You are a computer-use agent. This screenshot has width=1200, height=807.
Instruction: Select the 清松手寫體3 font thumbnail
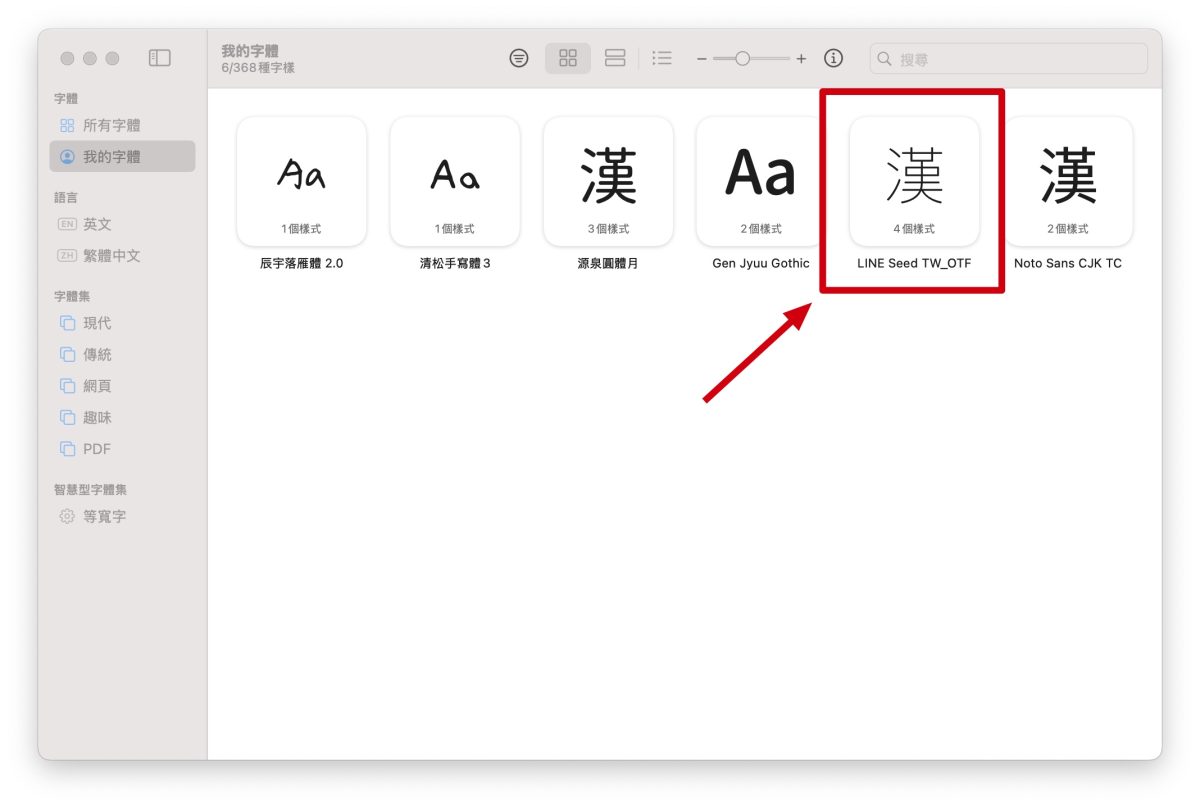[x=455, y=181]
